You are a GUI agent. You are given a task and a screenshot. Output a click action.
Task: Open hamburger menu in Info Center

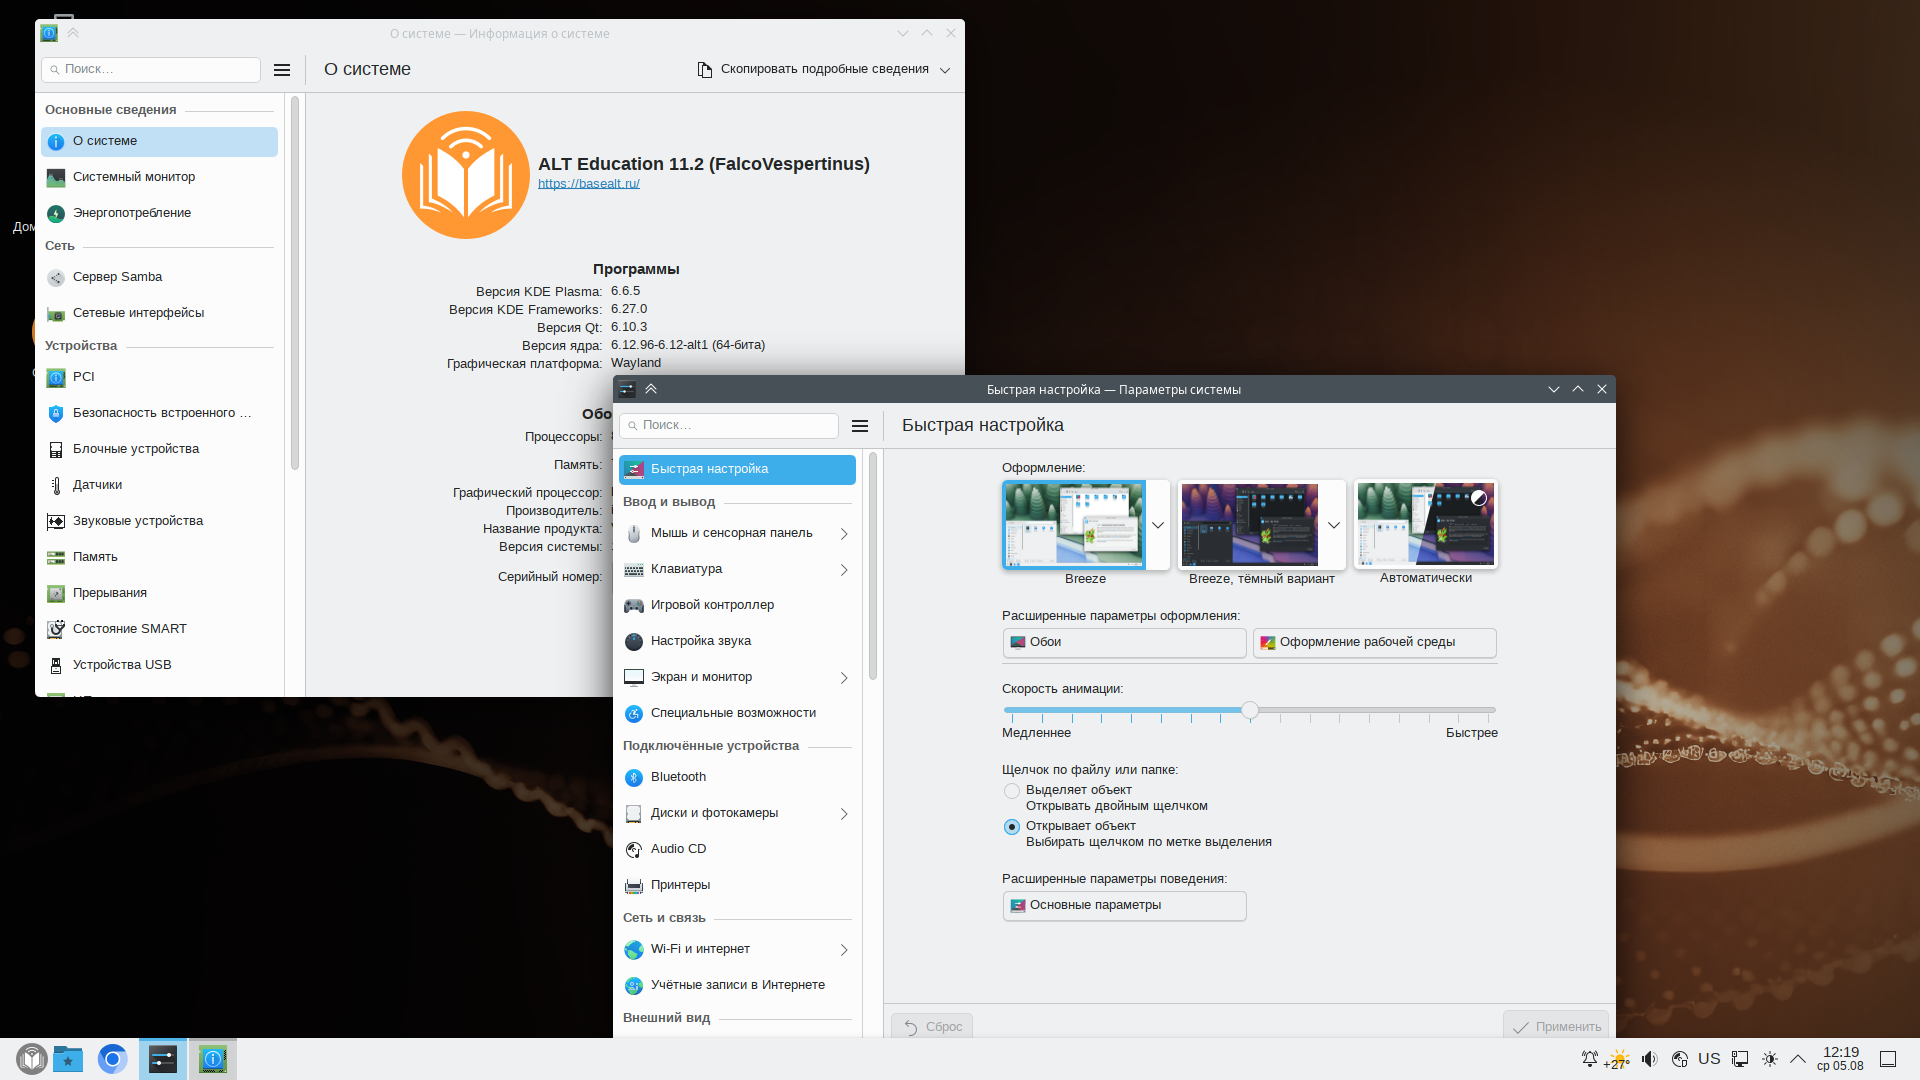[x=282, y=70]
